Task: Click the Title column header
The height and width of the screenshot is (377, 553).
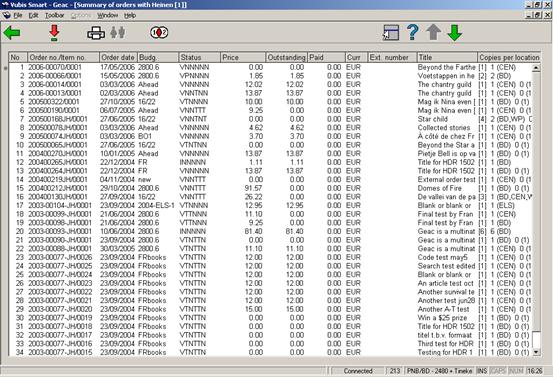Action: click(x=447, y=57)
